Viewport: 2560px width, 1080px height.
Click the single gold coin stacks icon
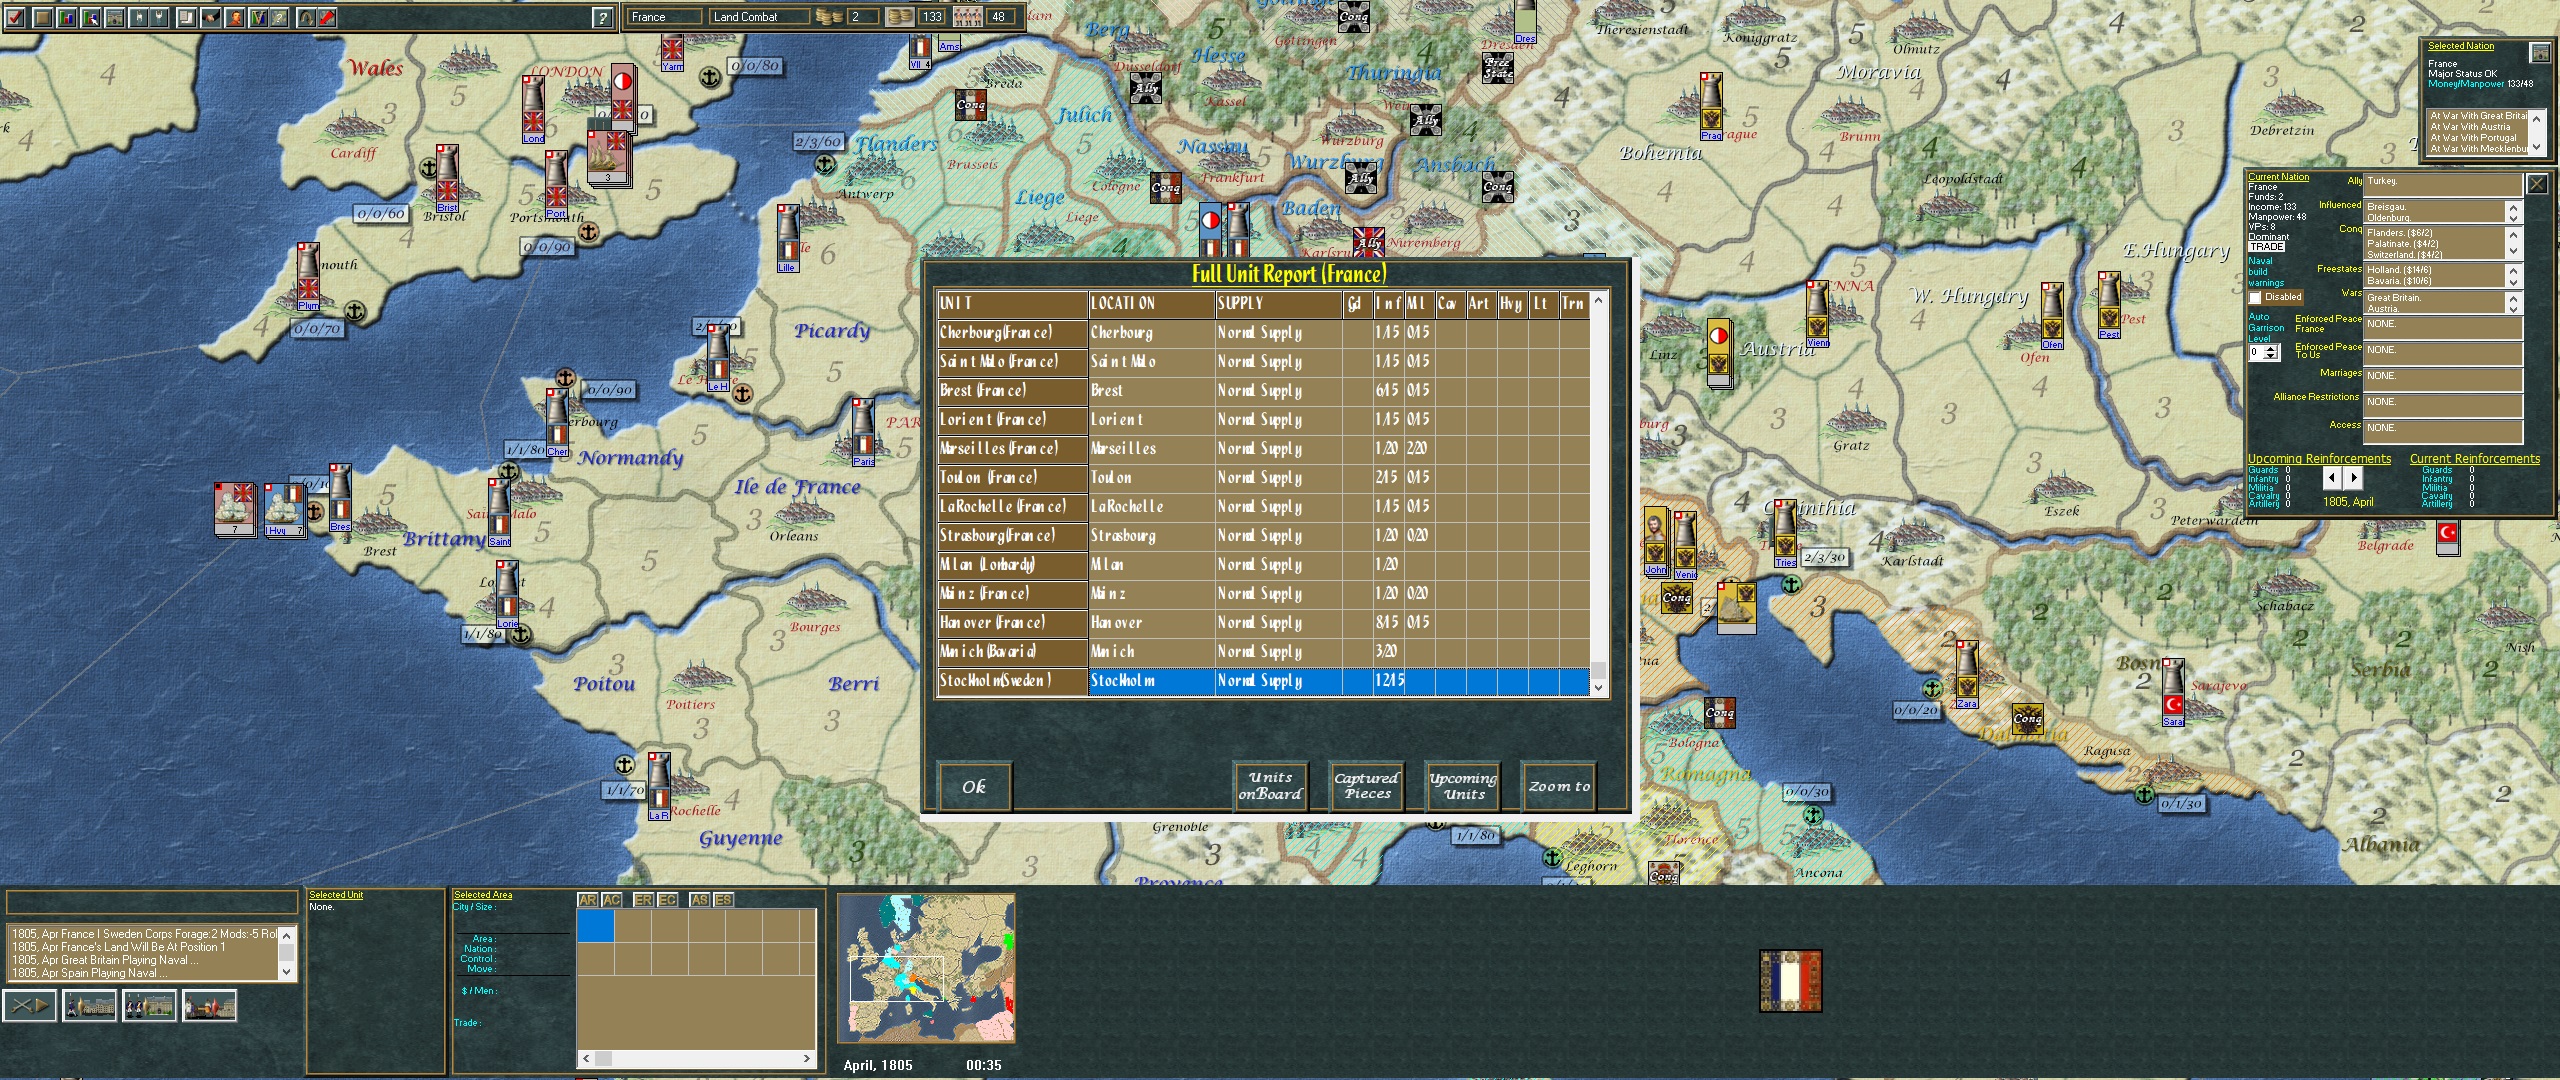[830, 16]
